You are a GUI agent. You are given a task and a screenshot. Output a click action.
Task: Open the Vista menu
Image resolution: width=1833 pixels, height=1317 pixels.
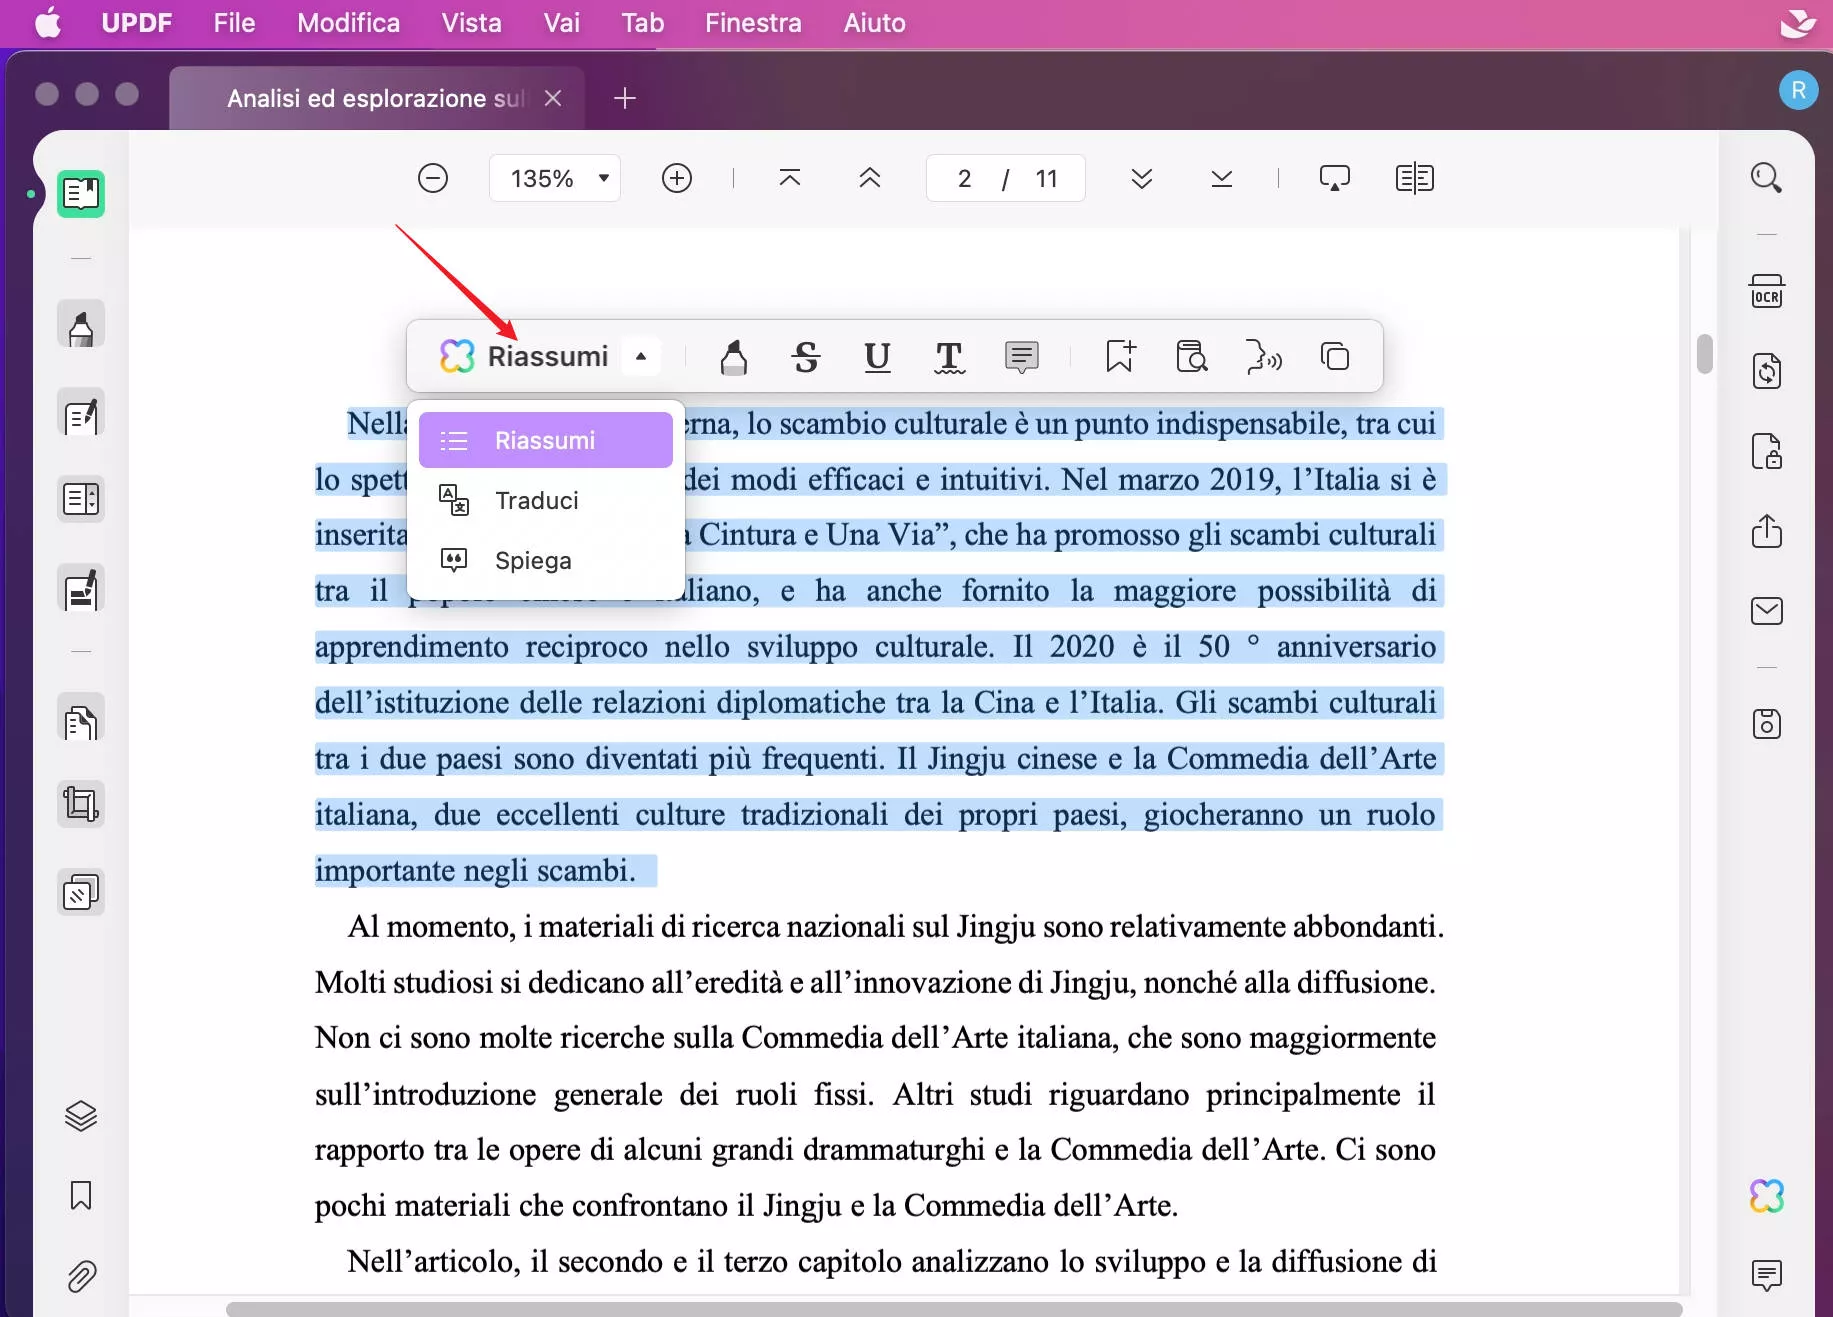pos(471,23)
